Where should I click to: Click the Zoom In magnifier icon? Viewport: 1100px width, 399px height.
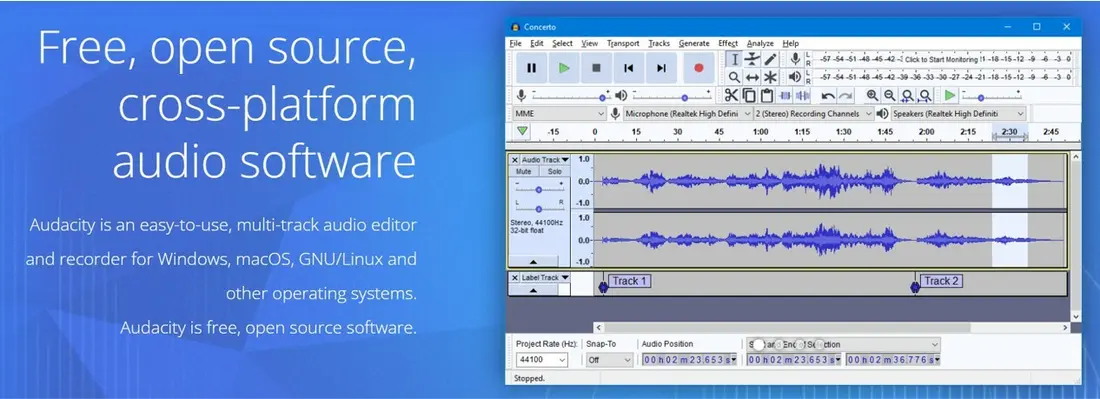pos(872,95)
